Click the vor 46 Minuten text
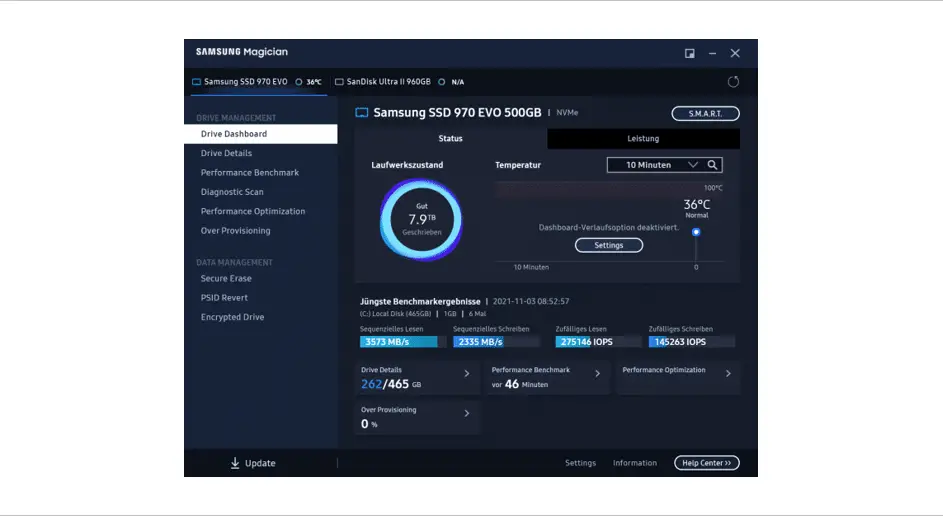This screenshot has width=943, height=516. (520, 384)
